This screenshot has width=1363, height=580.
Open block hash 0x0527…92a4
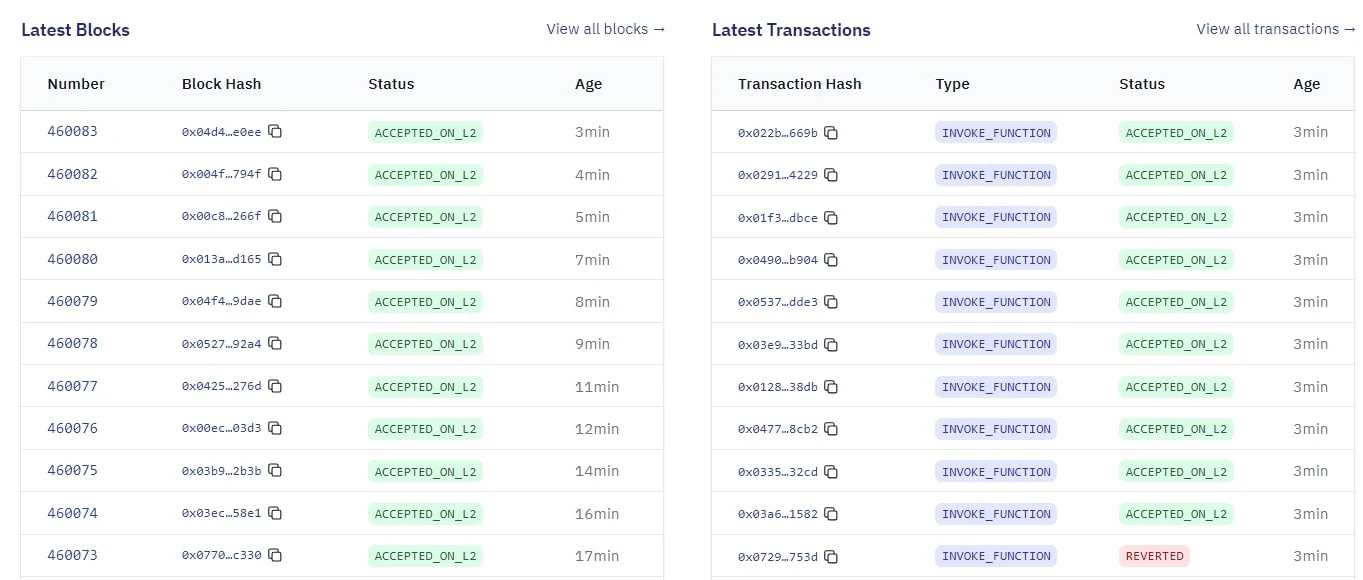(x=221, y=344)
